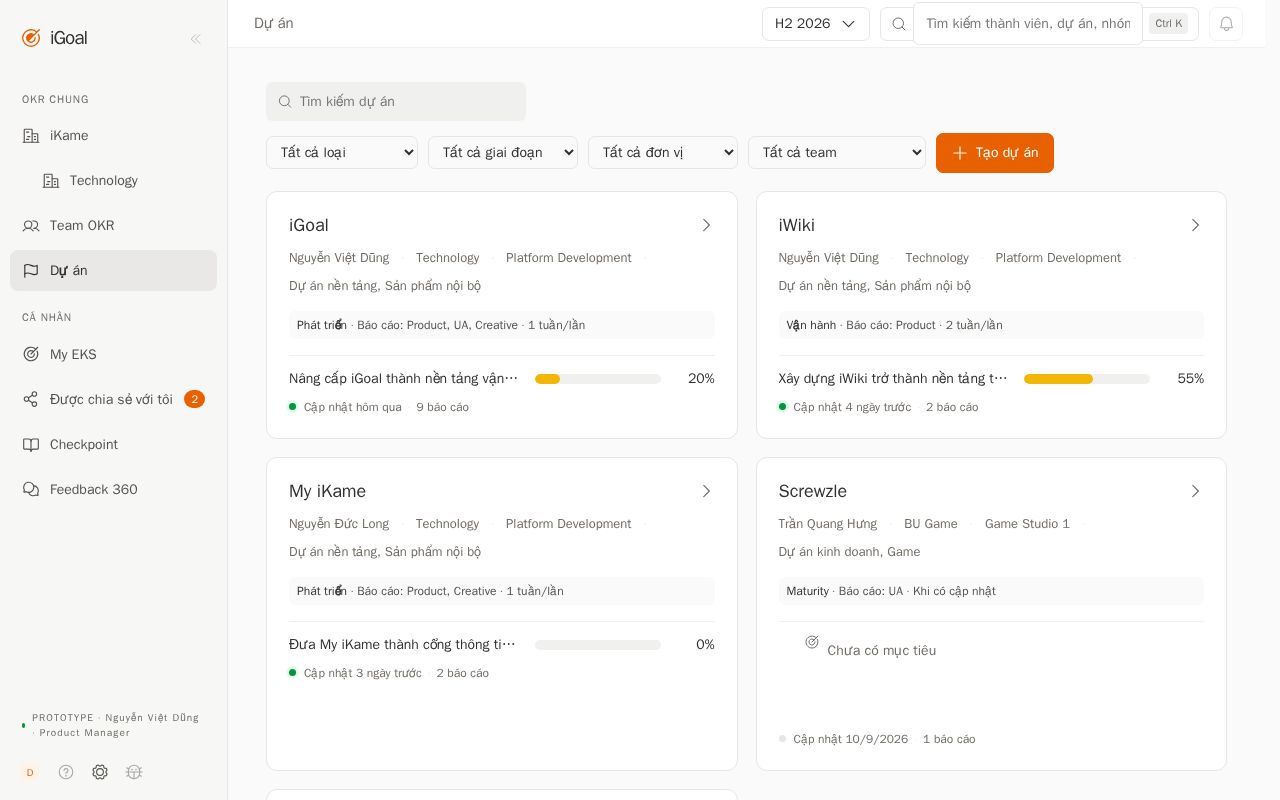This screenshot has height=800, width=1280.
Task: Open Được chia sẻ với tôi
Action: (x=113, y=399)
